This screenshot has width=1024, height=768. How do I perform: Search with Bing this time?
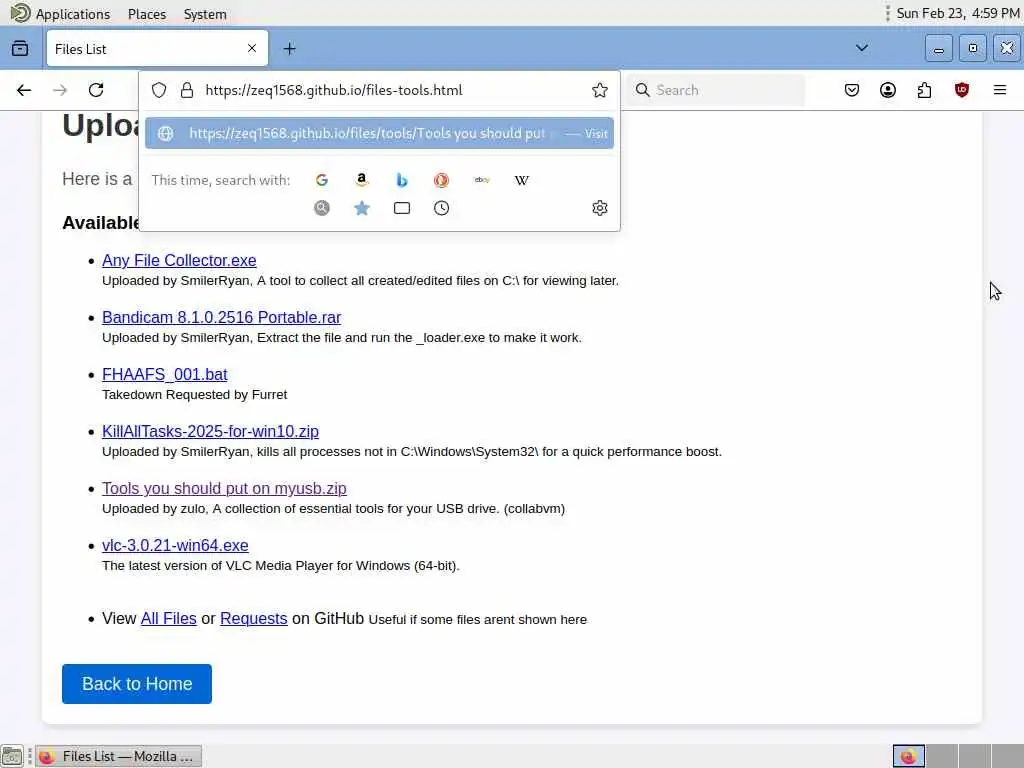pyautogui.click(x=402, y=180)
